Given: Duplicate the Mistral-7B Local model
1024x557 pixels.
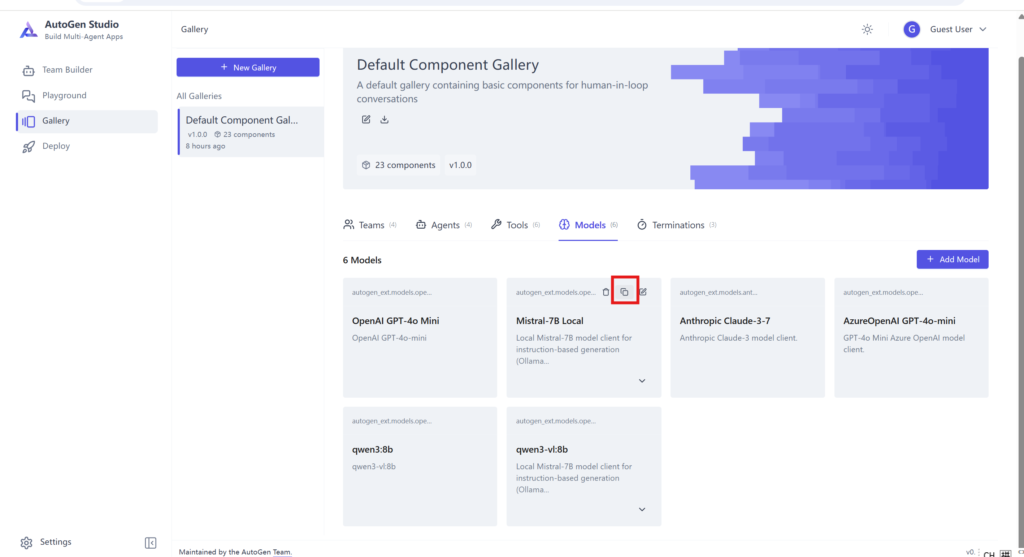Looking at the screenshot, I should tap(624, 292).
